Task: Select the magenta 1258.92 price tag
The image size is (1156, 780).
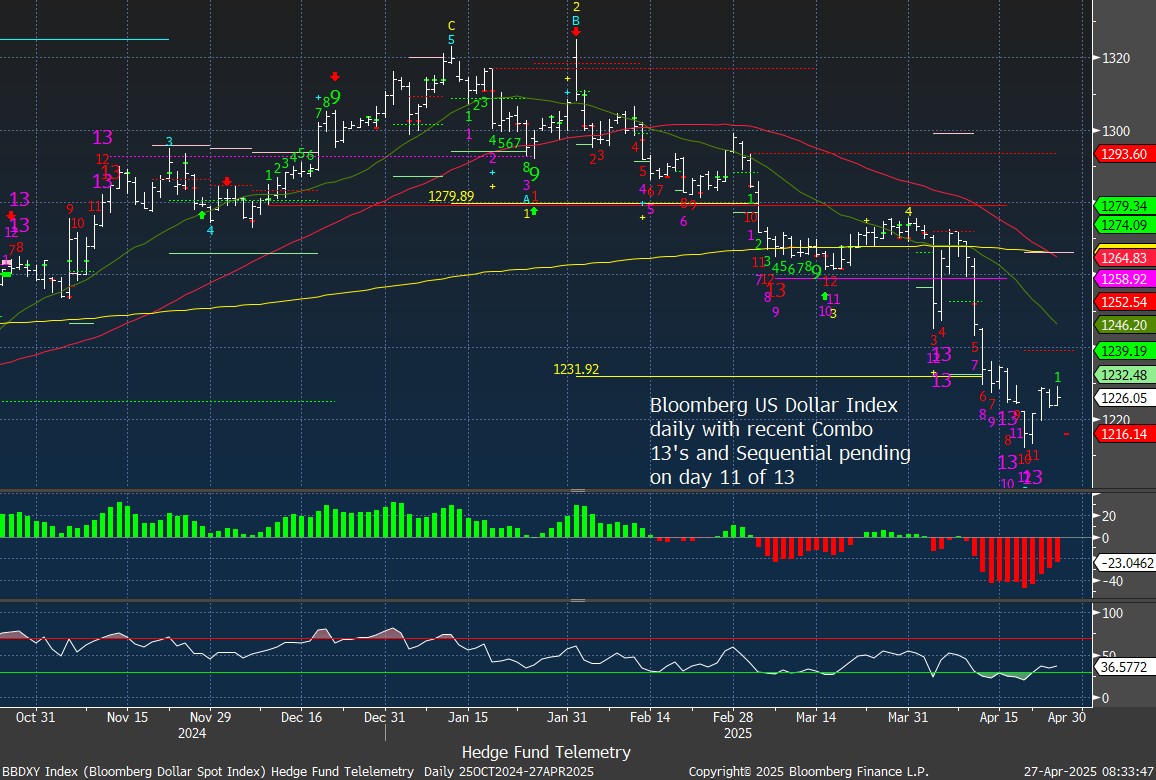Action: click(1124, 279)
